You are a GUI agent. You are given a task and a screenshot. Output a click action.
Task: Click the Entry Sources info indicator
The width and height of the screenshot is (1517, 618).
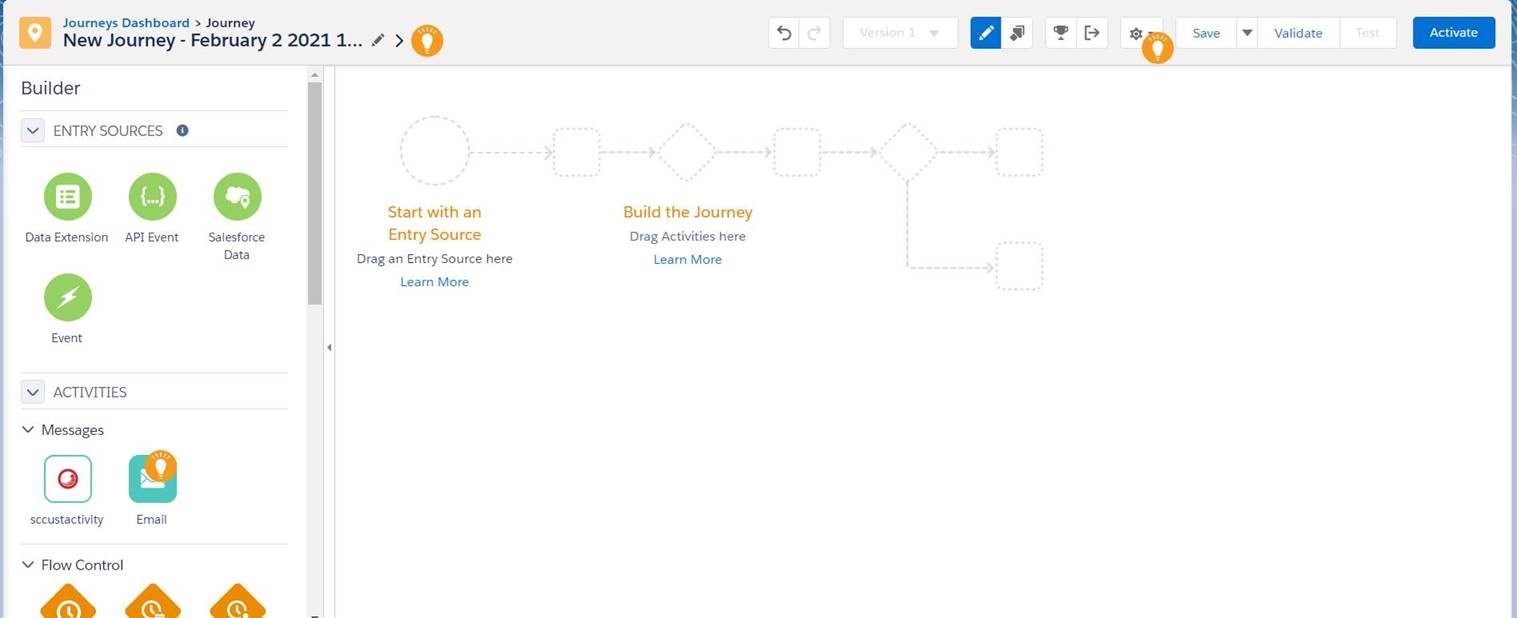click(182, 130)
